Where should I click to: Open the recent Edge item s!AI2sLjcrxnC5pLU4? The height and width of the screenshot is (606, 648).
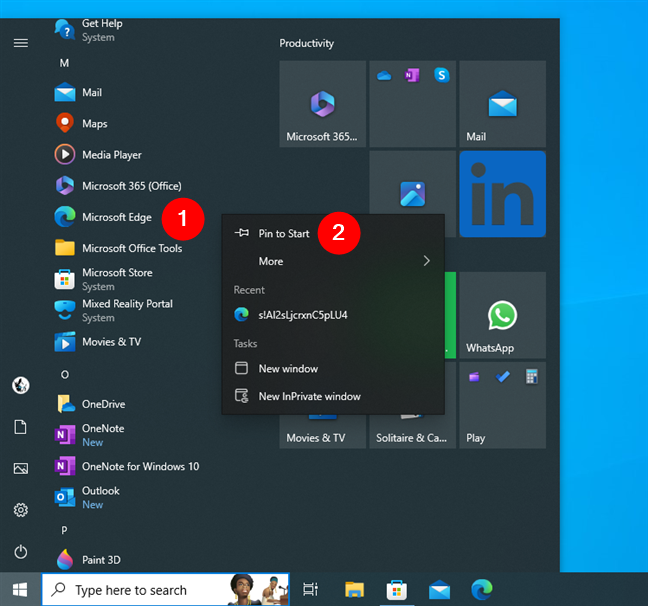click(302, 314)
